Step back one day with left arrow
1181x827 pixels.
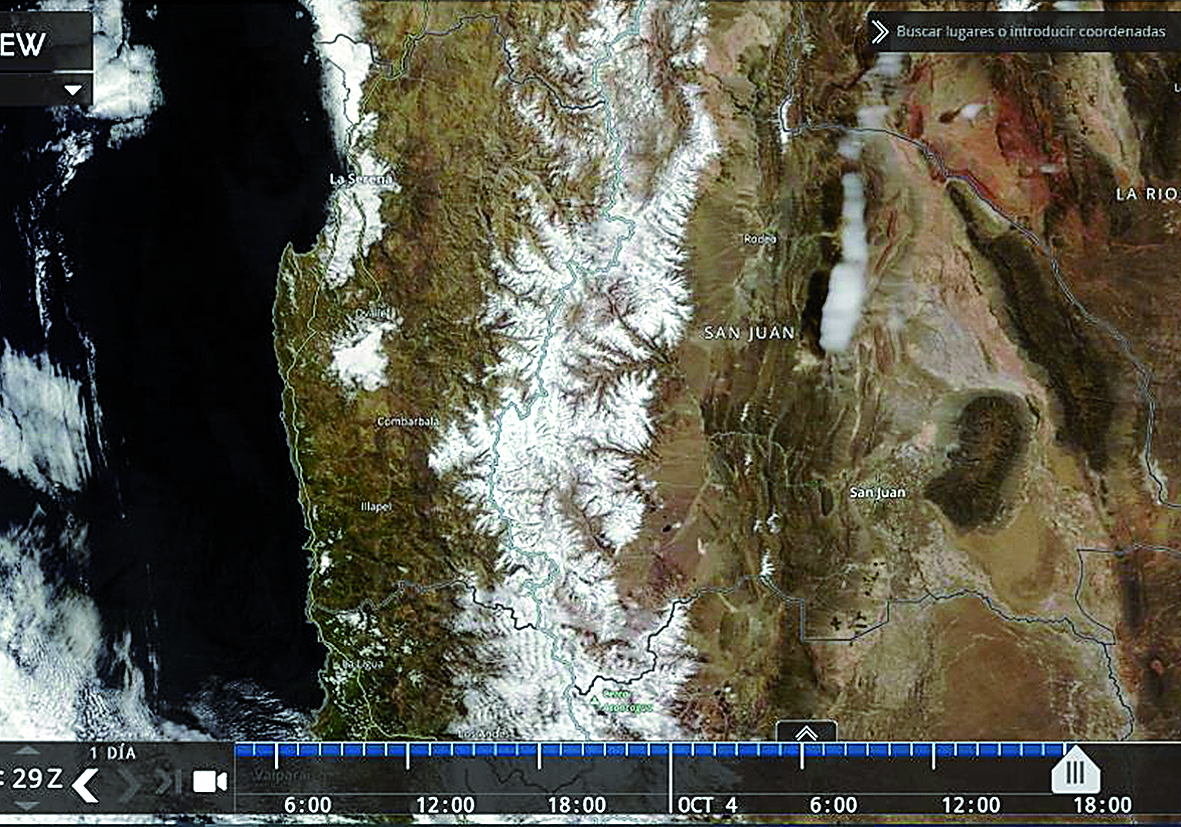click(86, 785)
